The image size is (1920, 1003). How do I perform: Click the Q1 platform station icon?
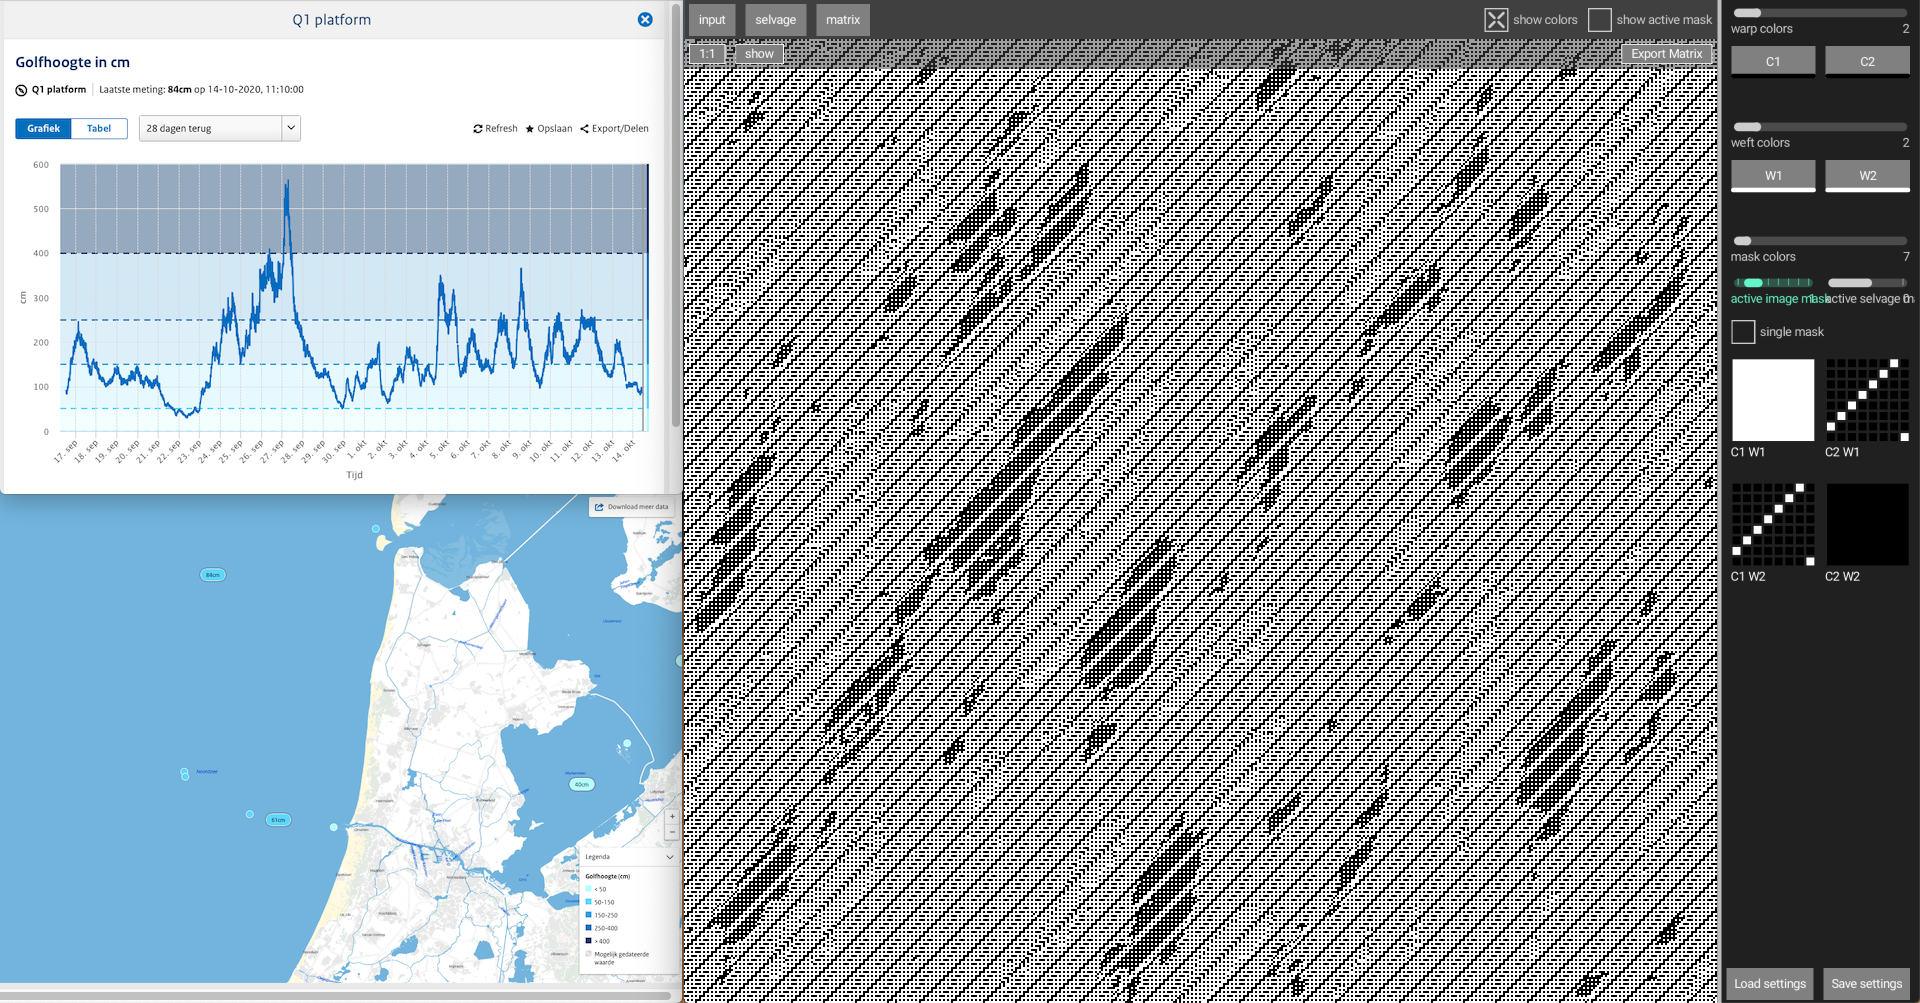21,90
